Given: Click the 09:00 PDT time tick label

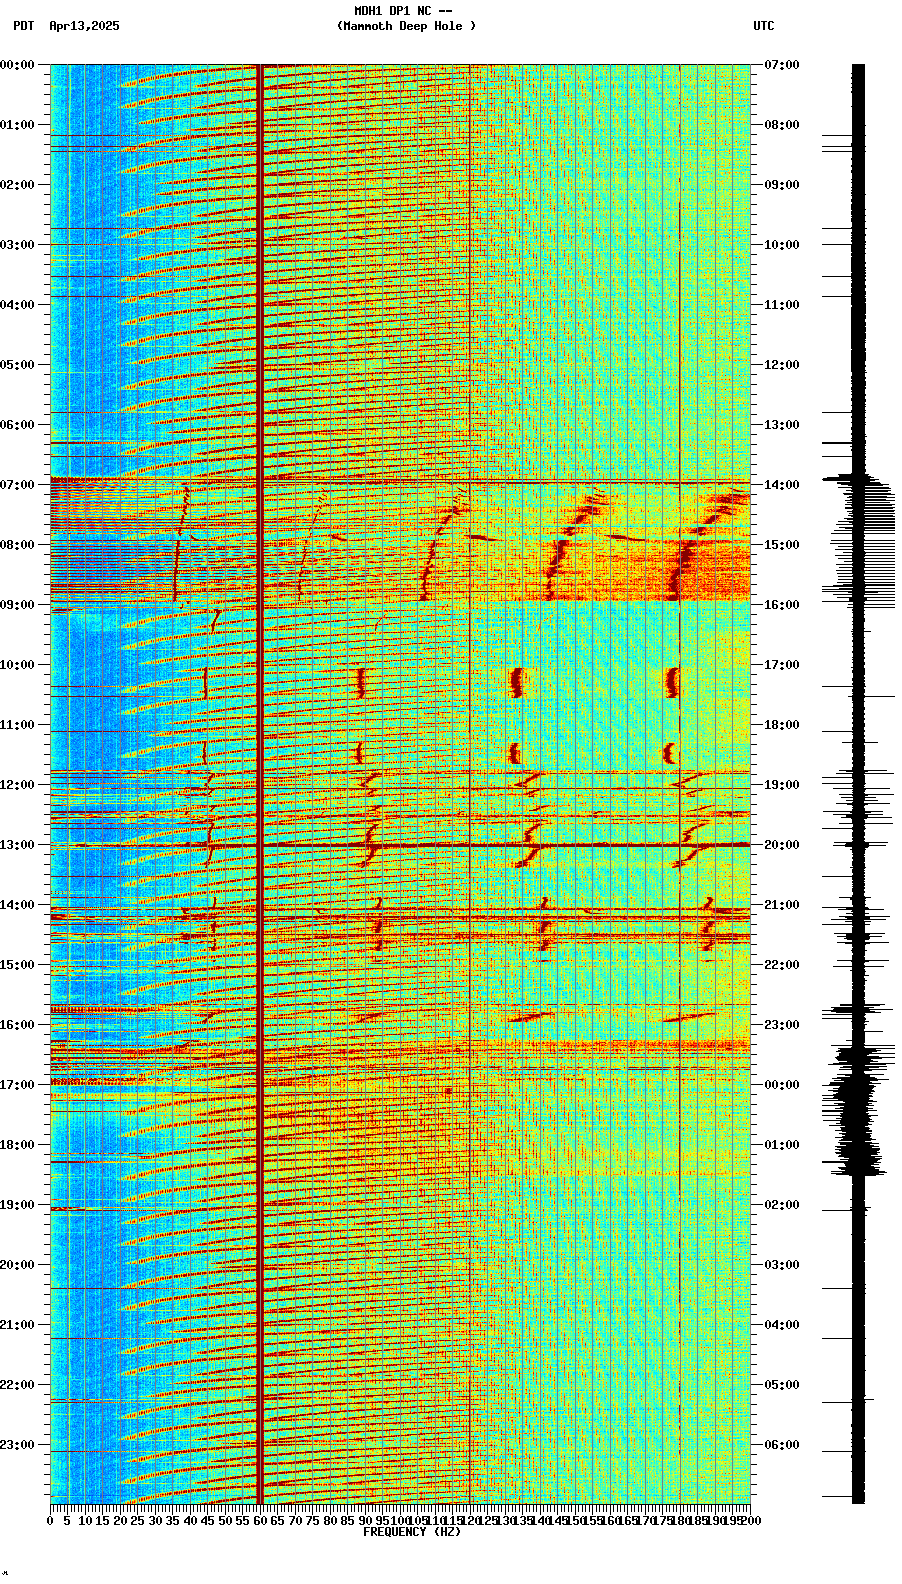Looking at the screenshot, I should pyautogui.click(x=17, y=605).
